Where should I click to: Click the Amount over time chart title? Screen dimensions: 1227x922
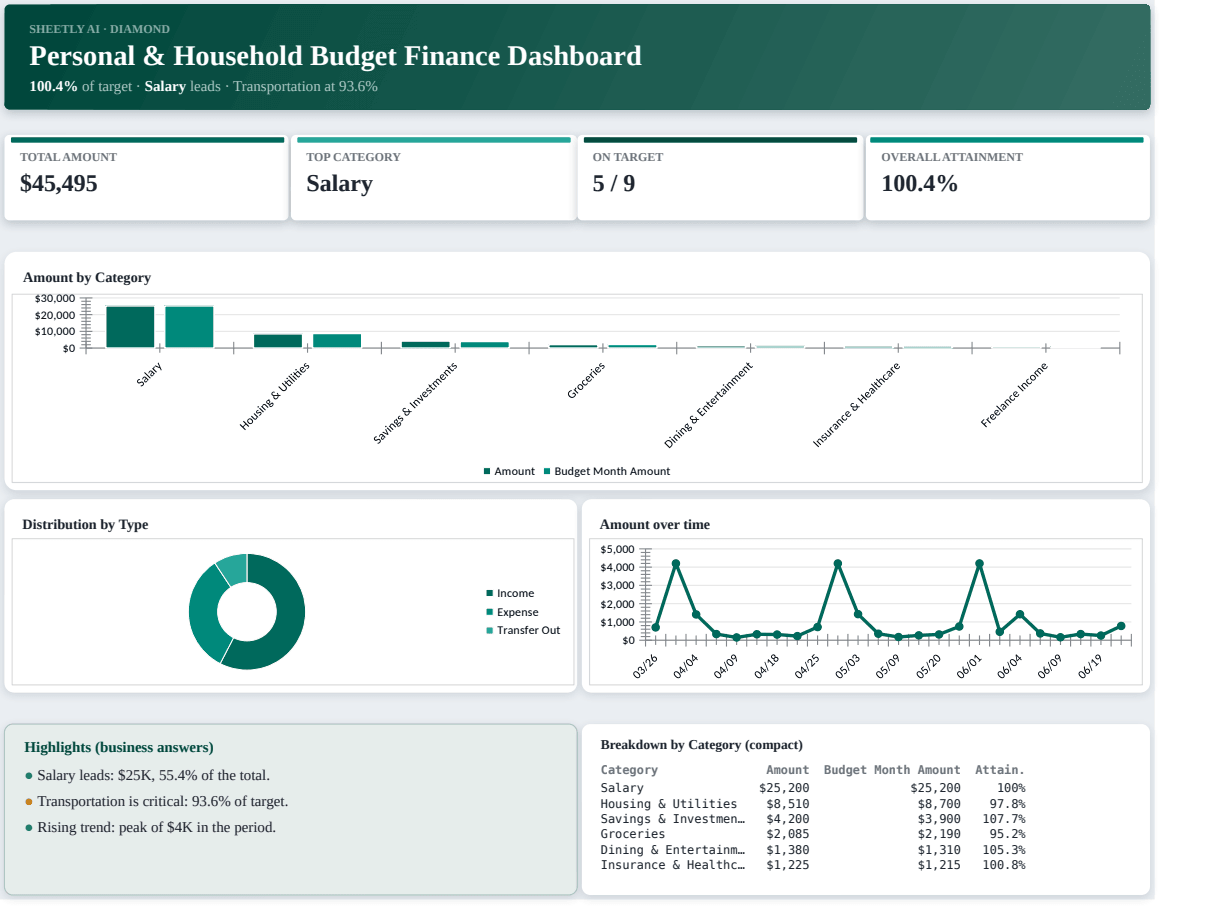point(655,524)
